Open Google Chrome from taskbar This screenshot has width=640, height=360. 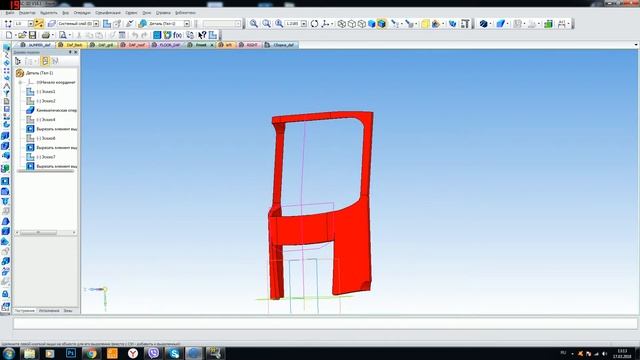(x=91, y=353)
